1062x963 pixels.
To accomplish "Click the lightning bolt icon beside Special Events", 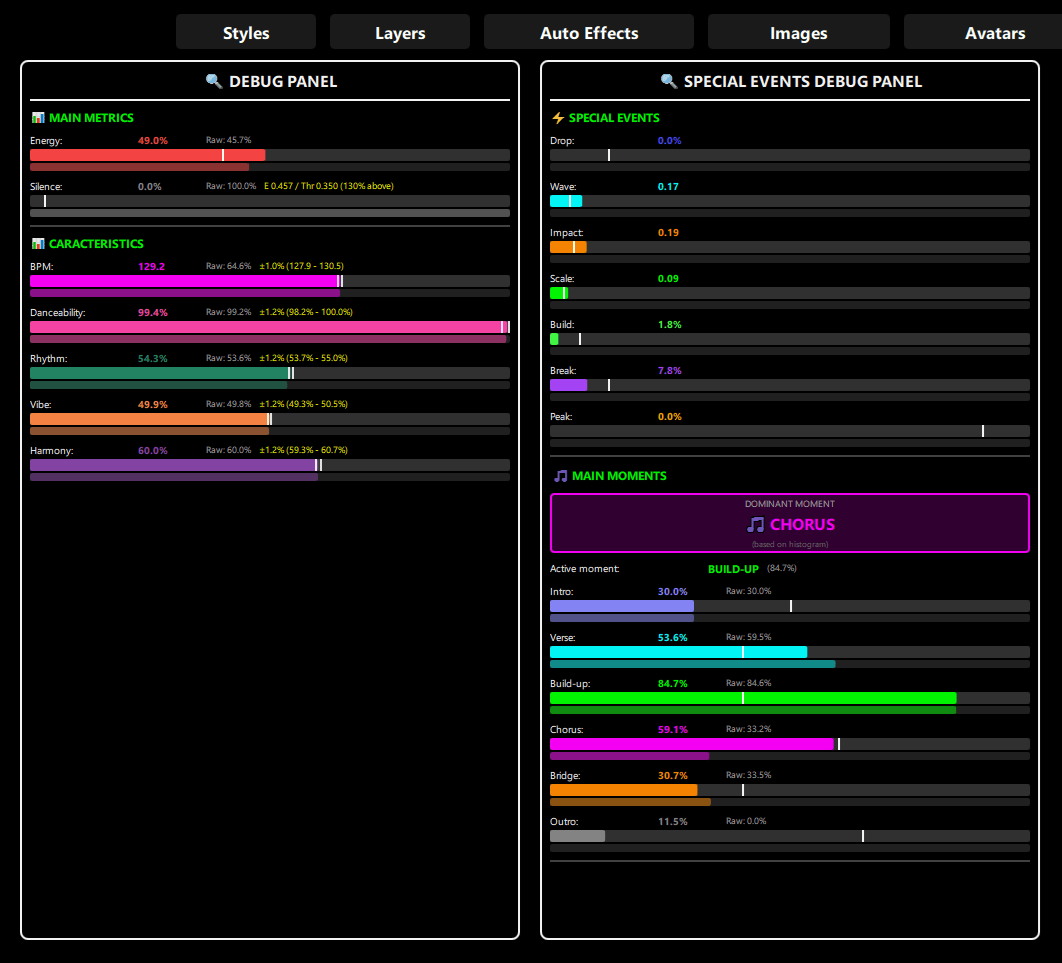I will pos(558,117).
